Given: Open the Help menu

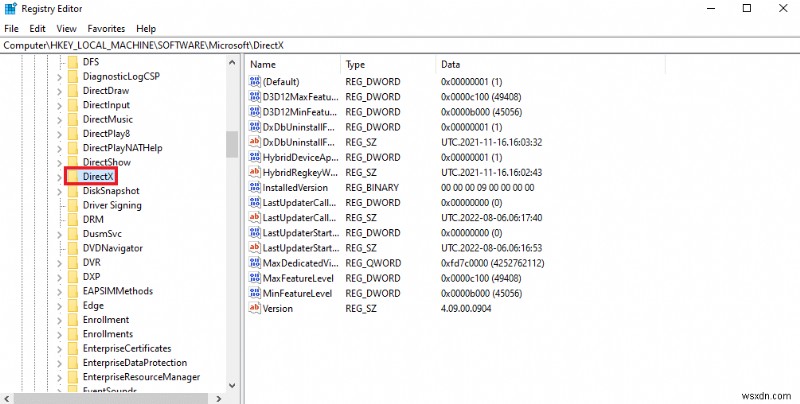Looking at the screenshot, I should [x=146, y=29].
